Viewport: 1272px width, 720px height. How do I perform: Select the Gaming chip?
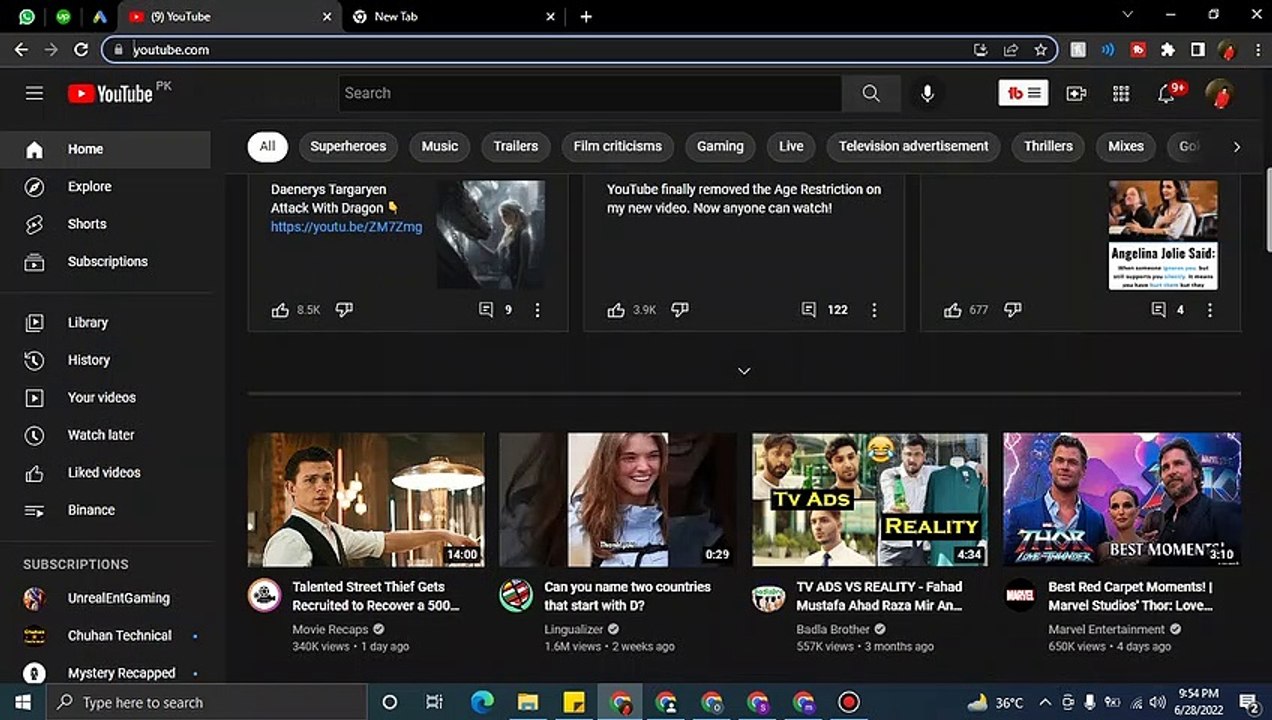(x=720, y=146)
